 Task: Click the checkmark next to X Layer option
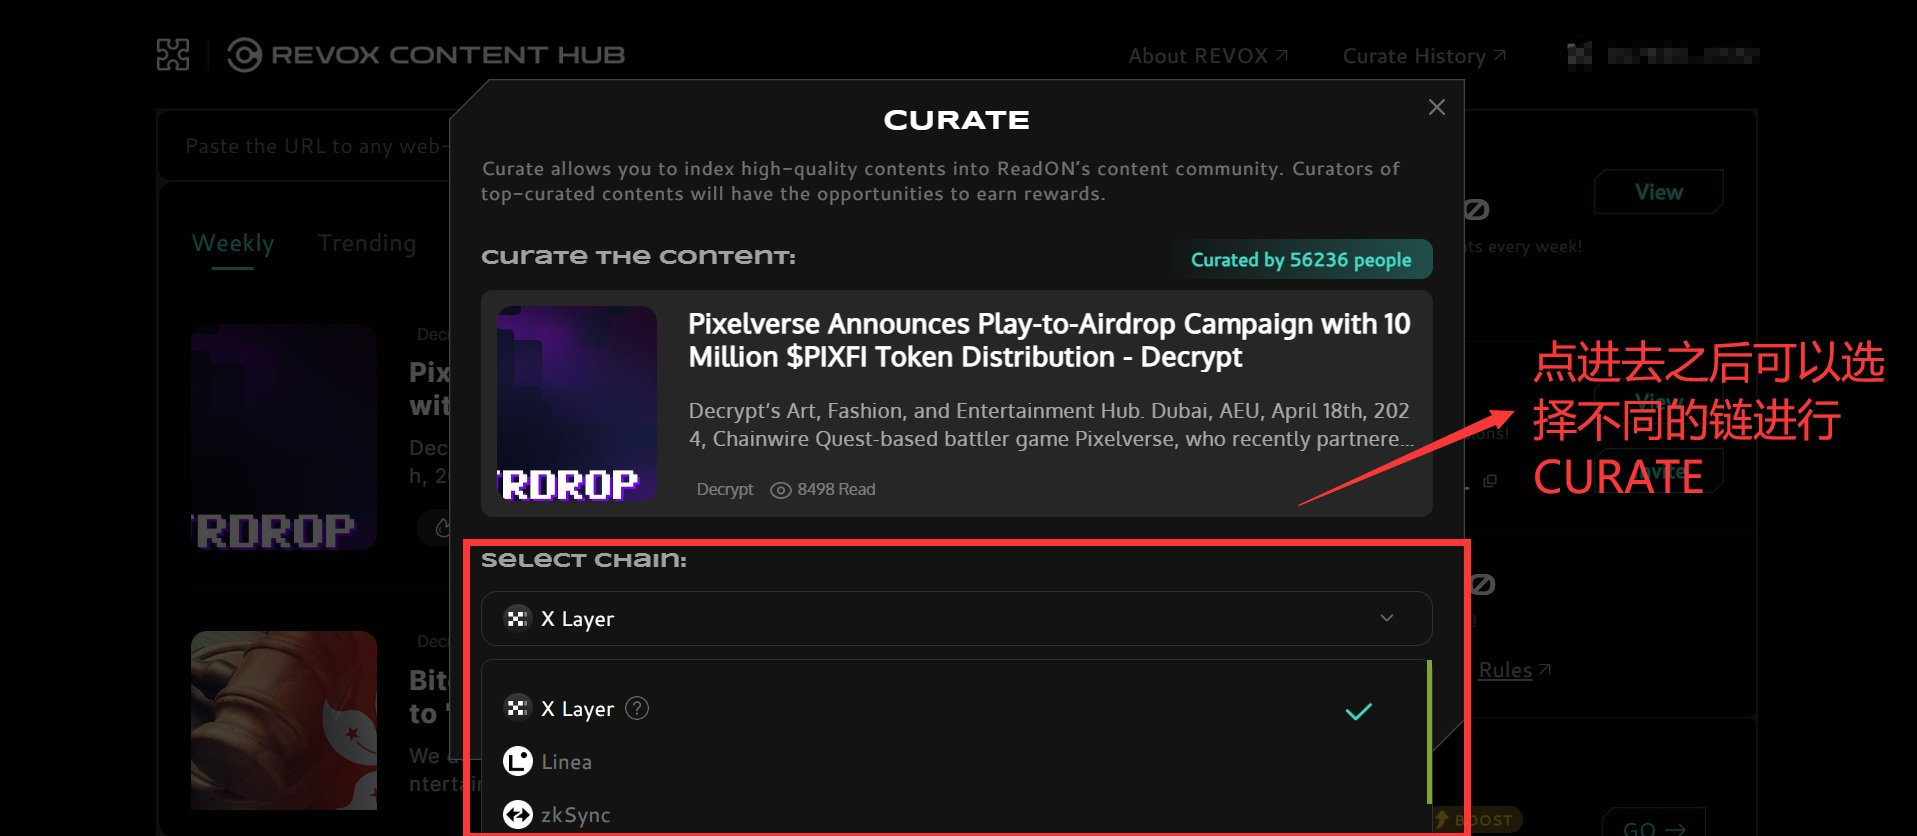pyautogui.click(x=1359, y=712)
